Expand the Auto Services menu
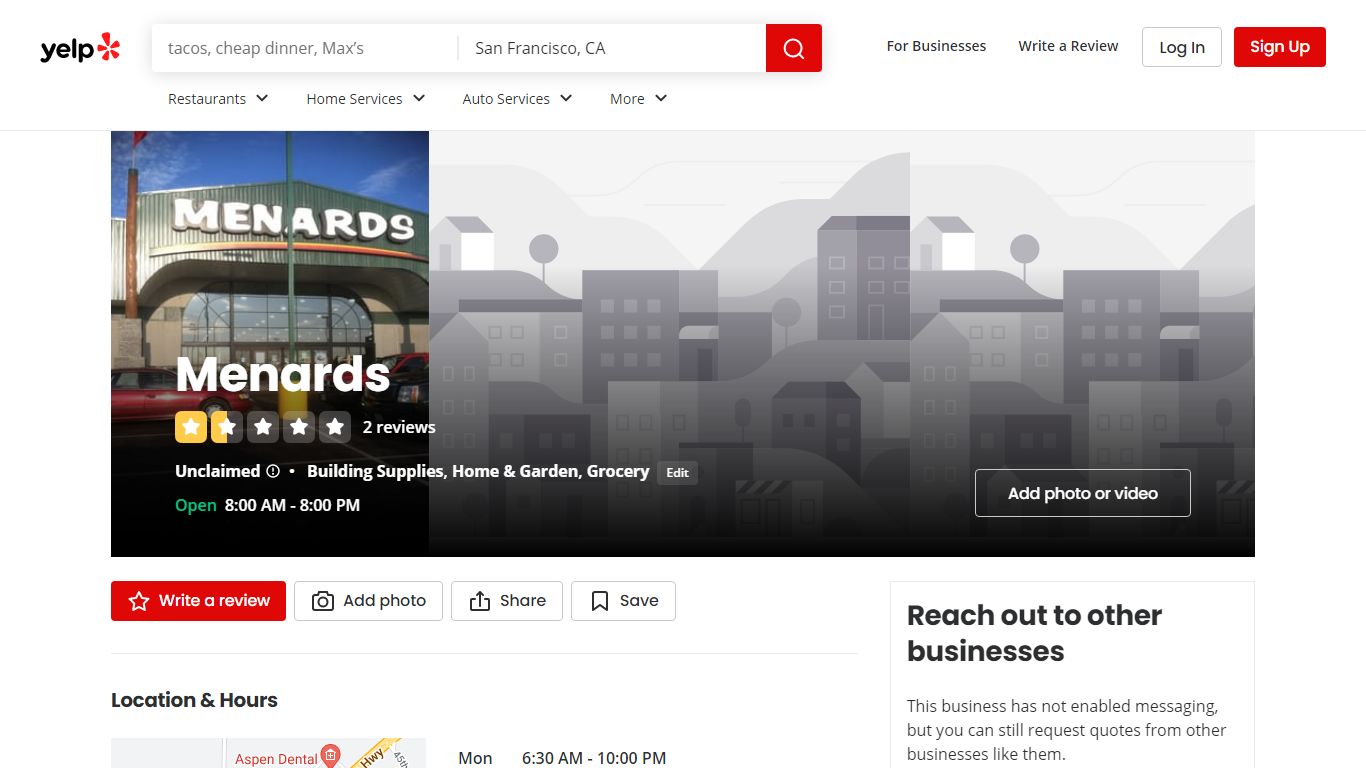Image resolution: width=1366 pixels, height=768 pixels. 517,99
